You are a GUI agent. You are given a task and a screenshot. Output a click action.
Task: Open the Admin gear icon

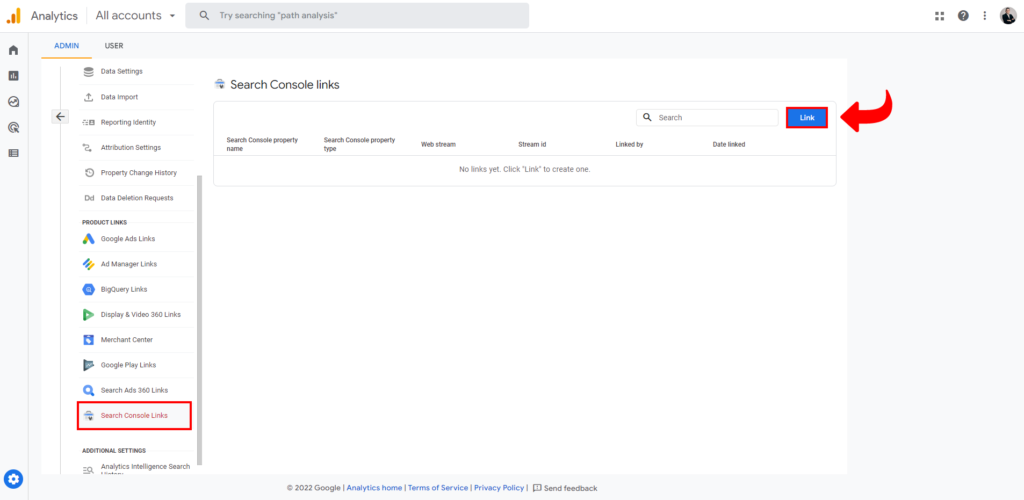14,479
